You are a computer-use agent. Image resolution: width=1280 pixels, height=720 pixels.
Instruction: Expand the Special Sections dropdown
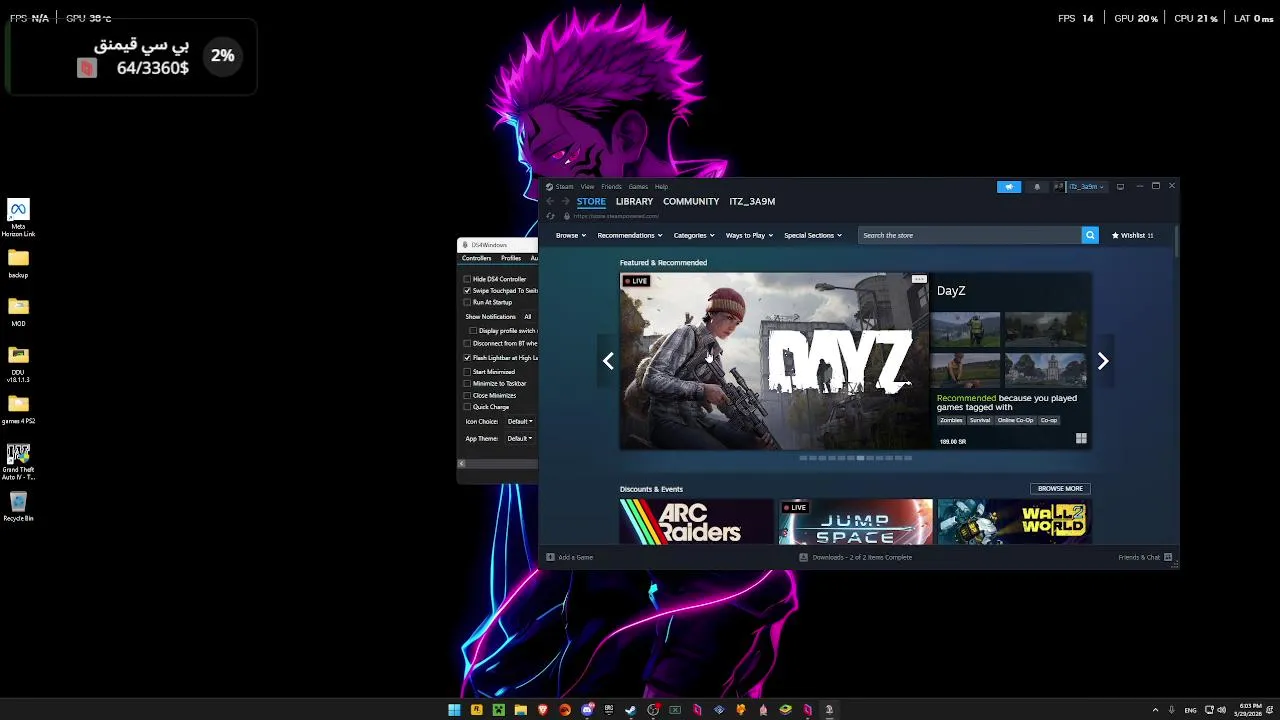coord(813,236)
